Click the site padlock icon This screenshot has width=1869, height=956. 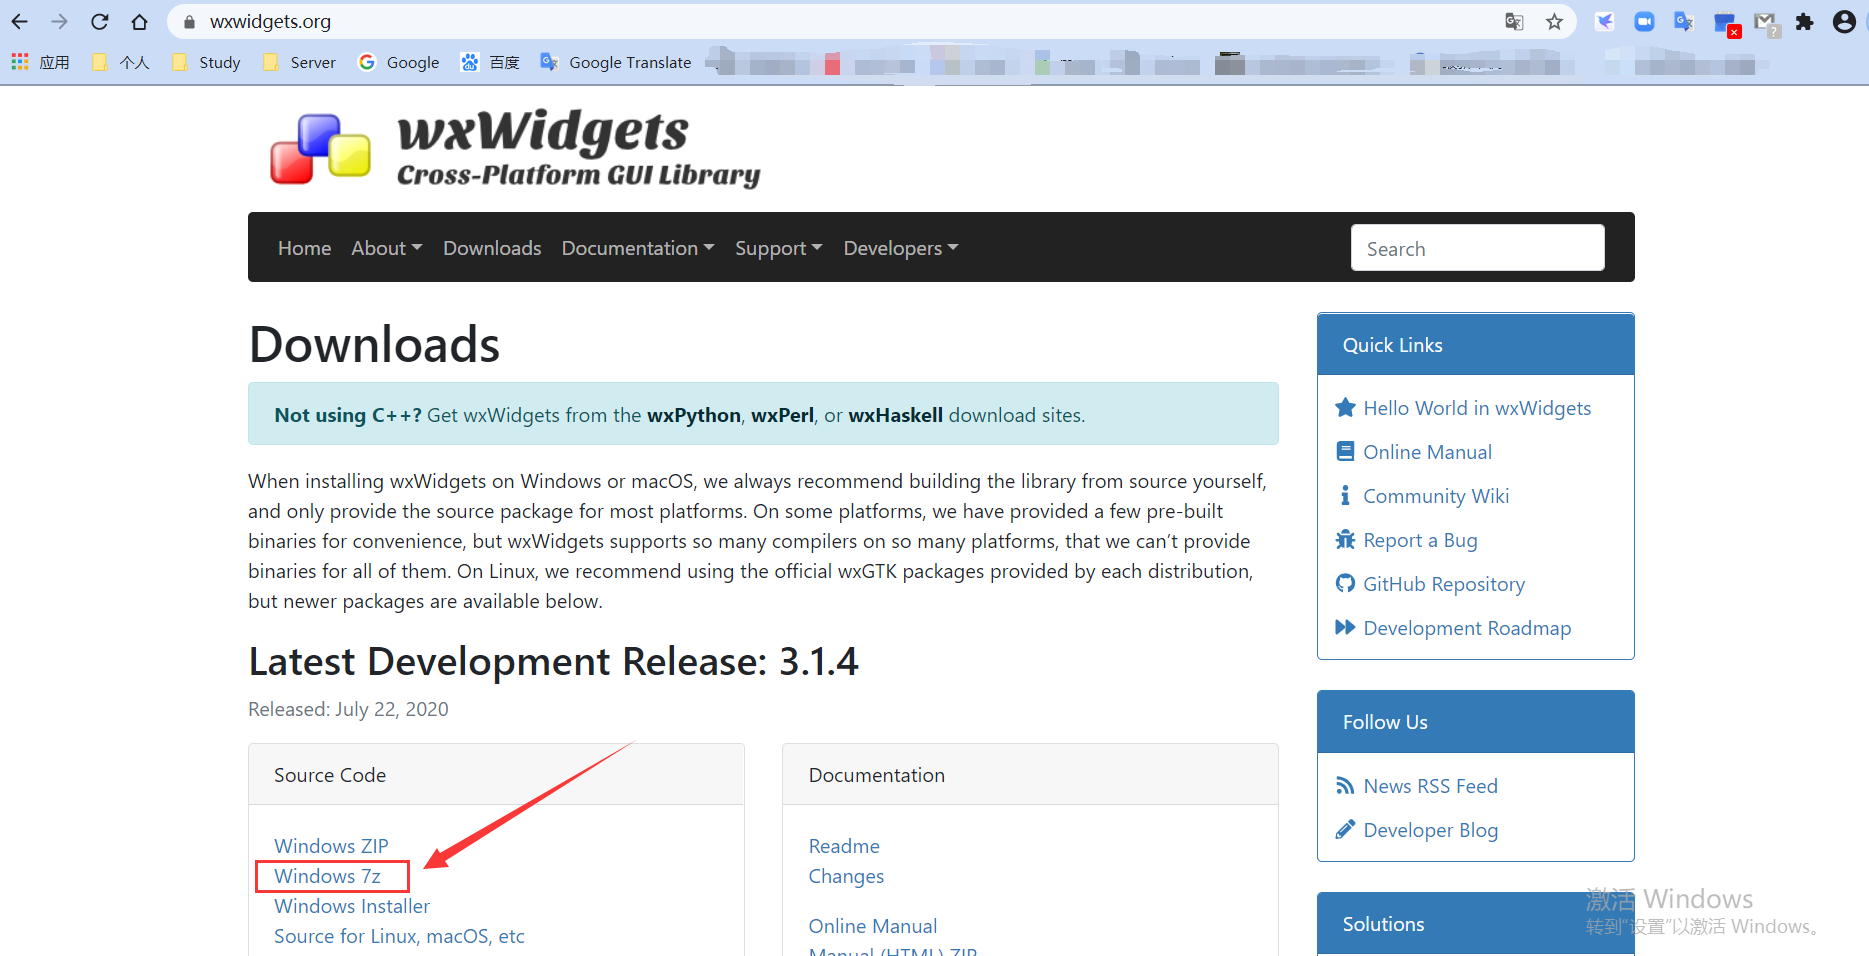click(189, 22)
